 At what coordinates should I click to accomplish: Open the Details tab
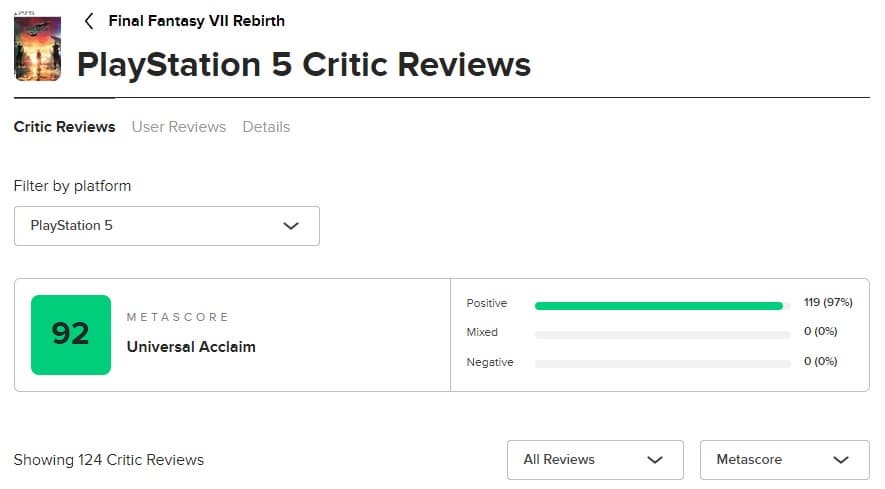click(266, 127)
